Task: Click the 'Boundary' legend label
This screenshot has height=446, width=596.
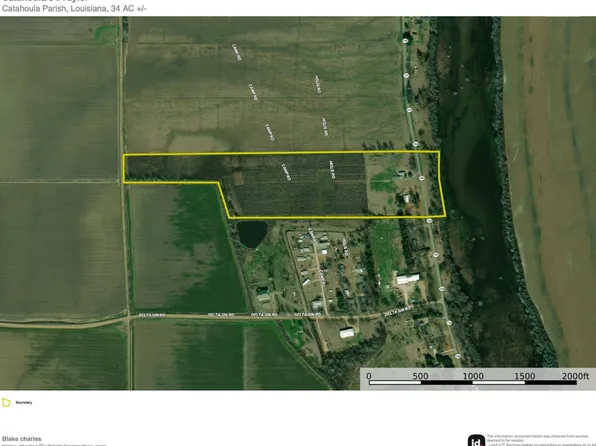Action: point(24,402)
